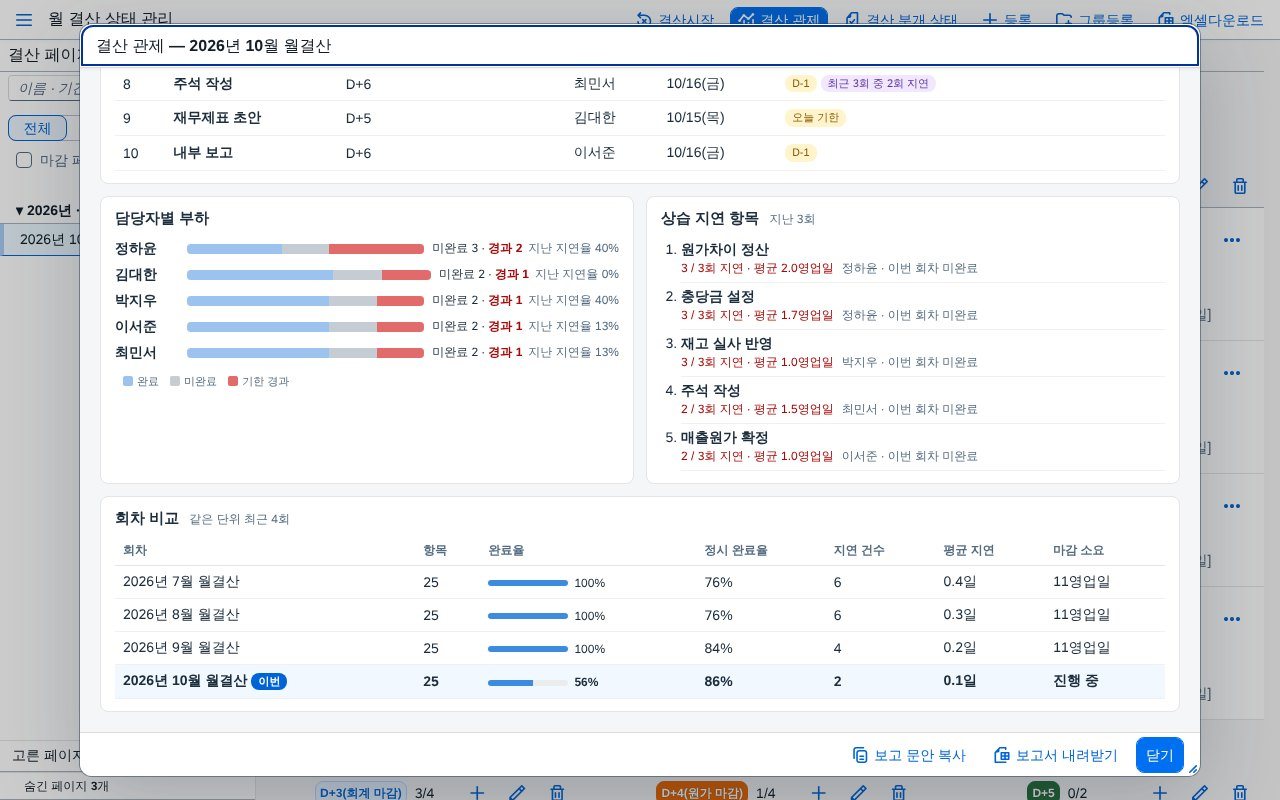The height and width of the screenshot is (800, 1280).
Task: Select the 2026년 7월 월결산 comparison row
Action: point(640,582)
